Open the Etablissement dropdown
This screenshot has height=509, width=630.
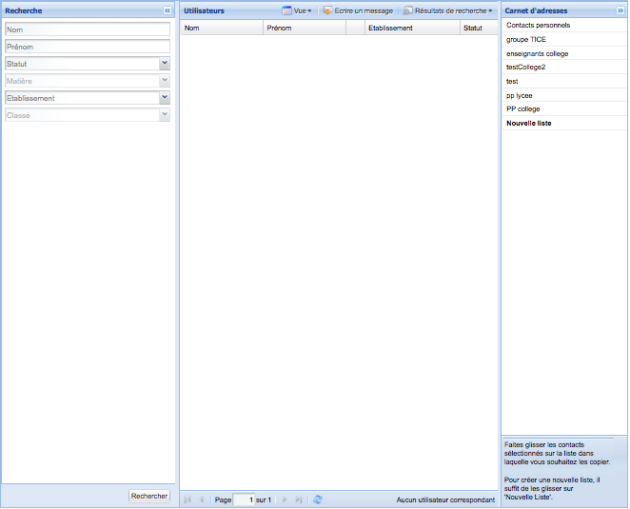[164, 98]
